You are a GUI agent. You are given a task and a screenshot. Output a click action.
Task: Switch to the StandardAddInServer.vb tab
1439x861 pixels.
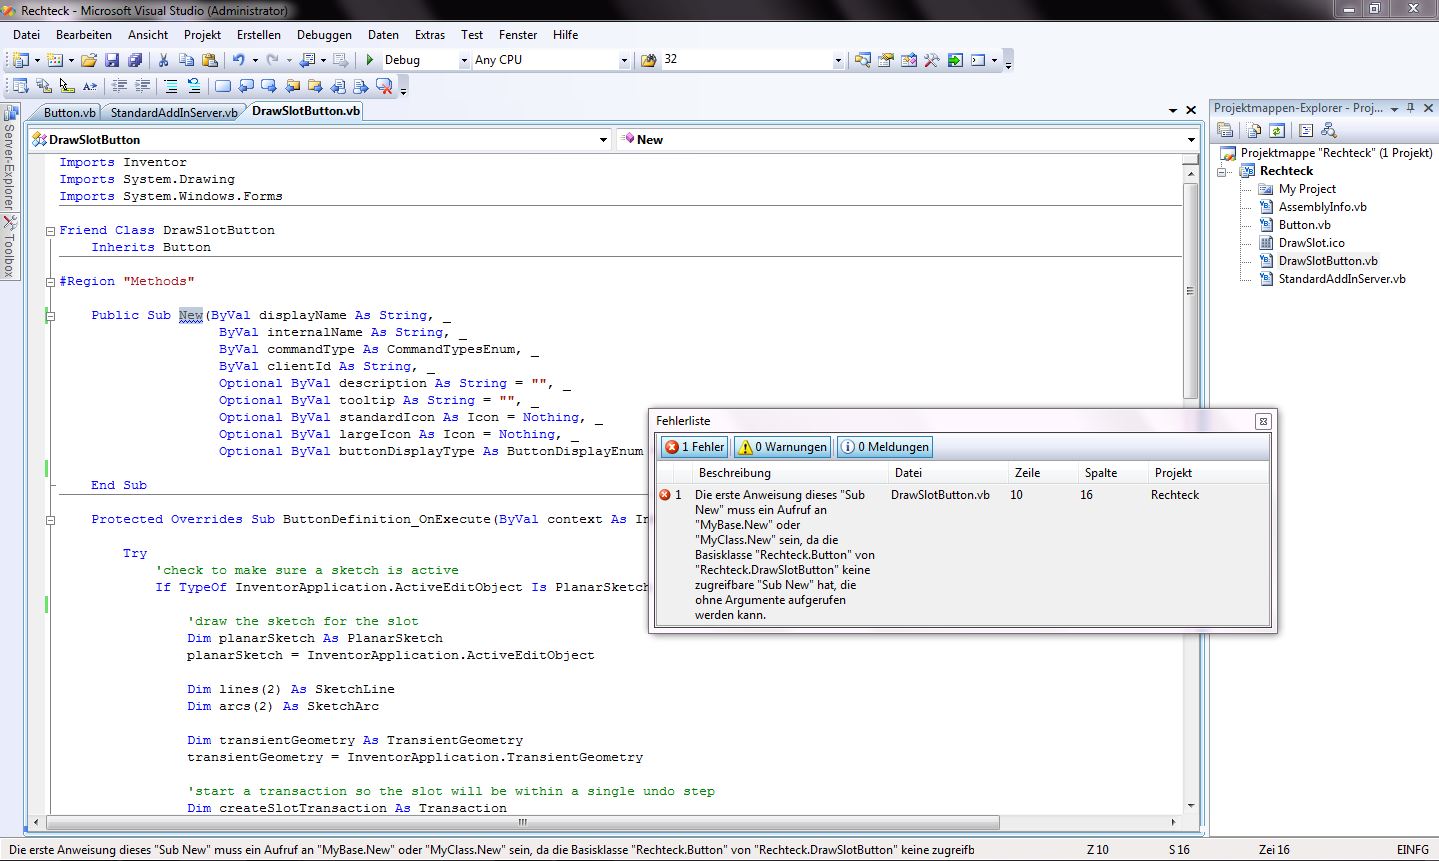174,113
